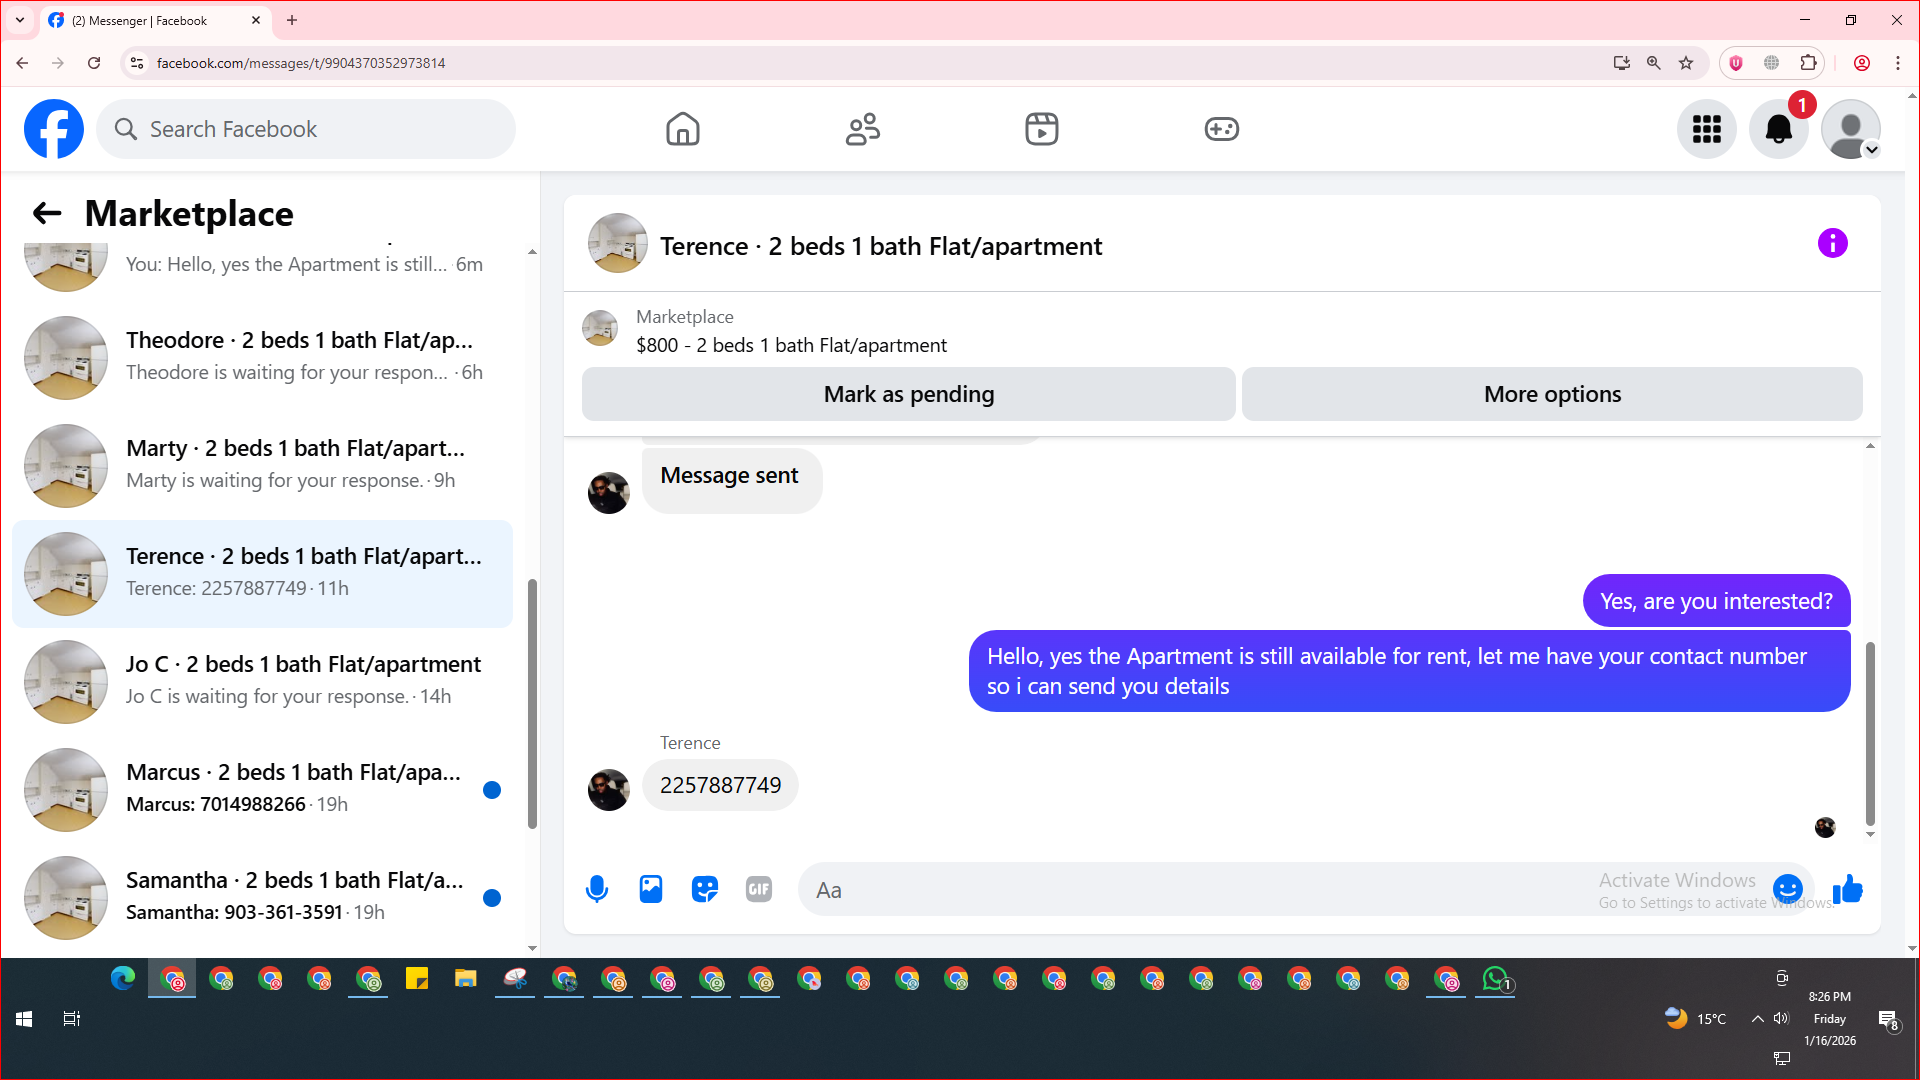
Task: Click More options button
Action: point(1552,394)
